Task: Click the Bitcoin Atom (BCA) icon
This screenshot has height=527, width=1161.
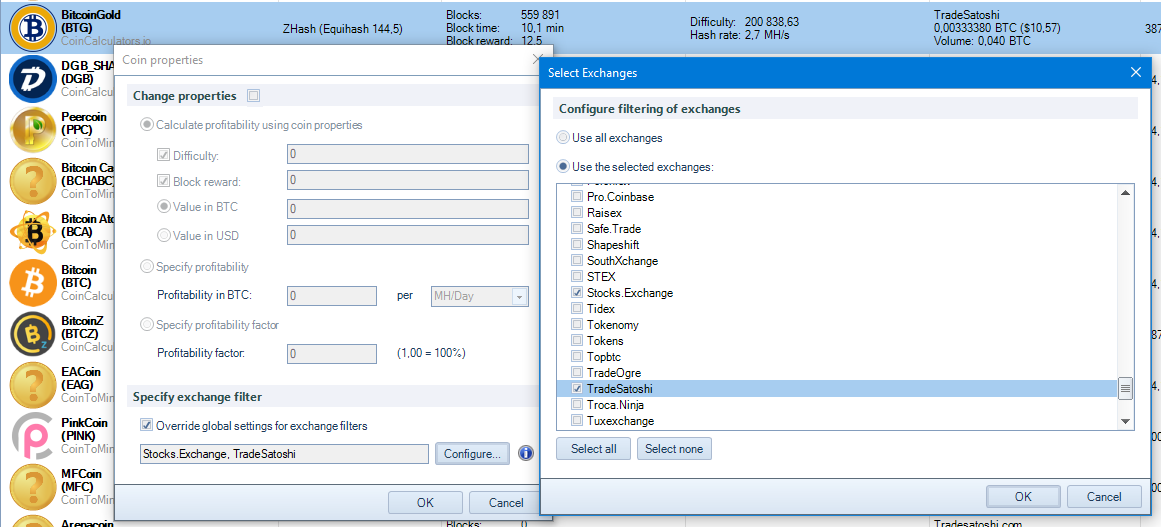Action: [x=33, y=231]
